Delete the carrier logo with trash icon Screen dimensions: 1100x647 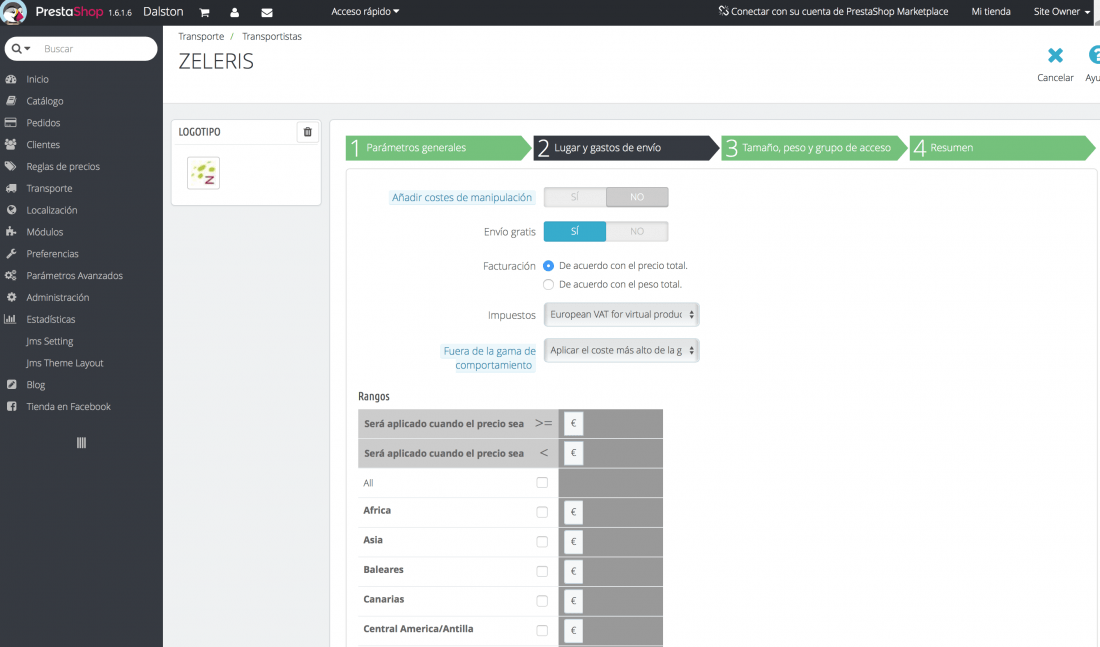coord(307,132)
